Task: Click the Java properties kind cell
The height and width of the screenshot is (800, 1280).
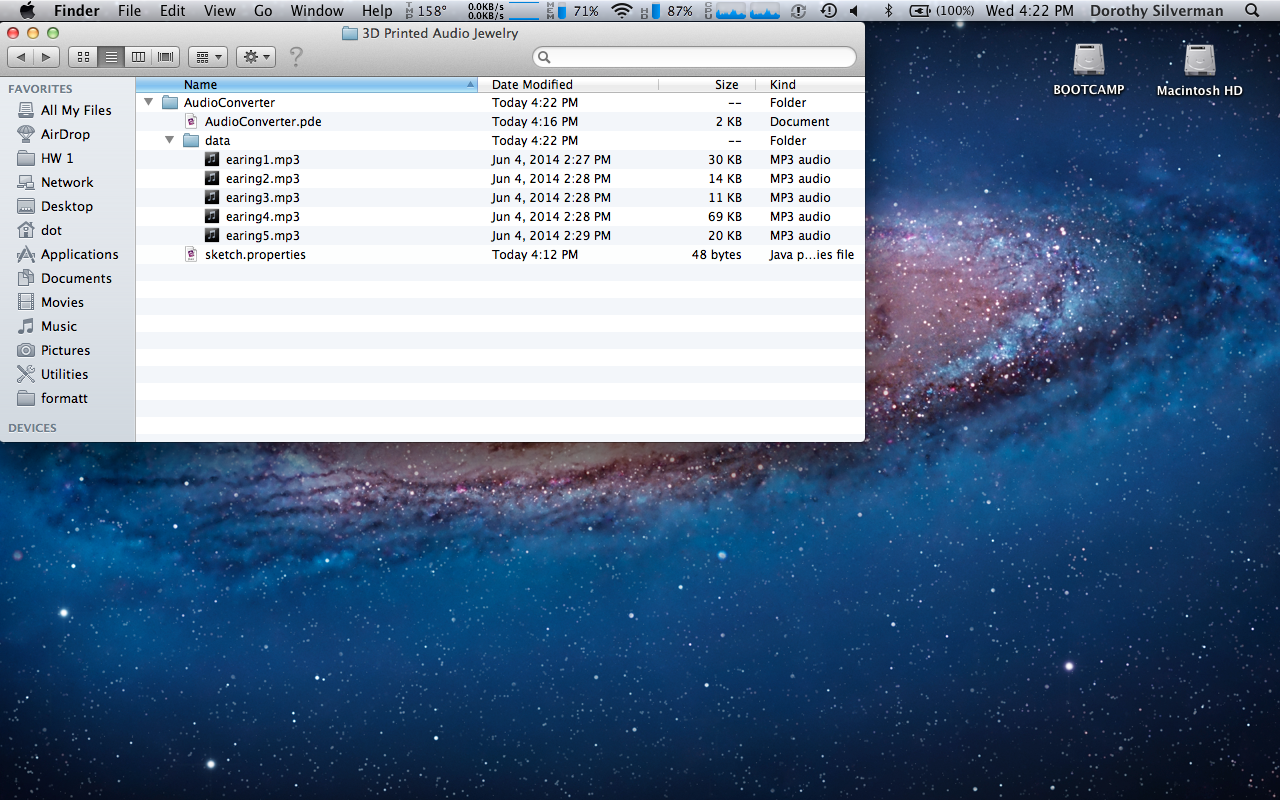Action: 812,254
